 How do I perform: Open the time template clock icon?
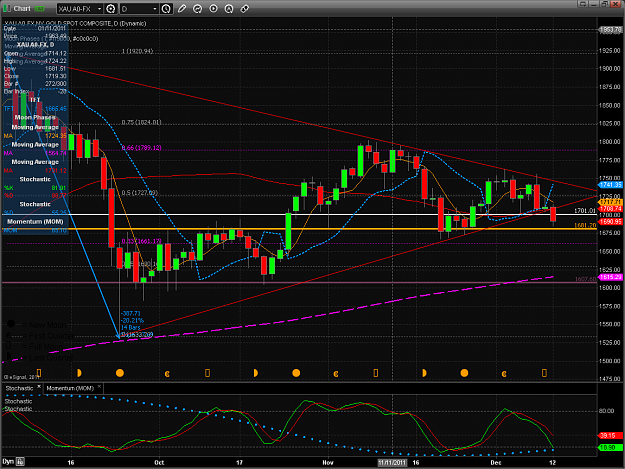[166, 8]
